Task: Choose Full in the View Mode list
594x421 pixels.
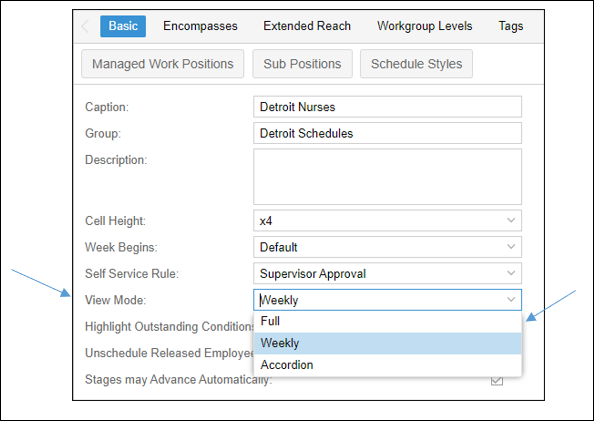Action: pos(387,321)
